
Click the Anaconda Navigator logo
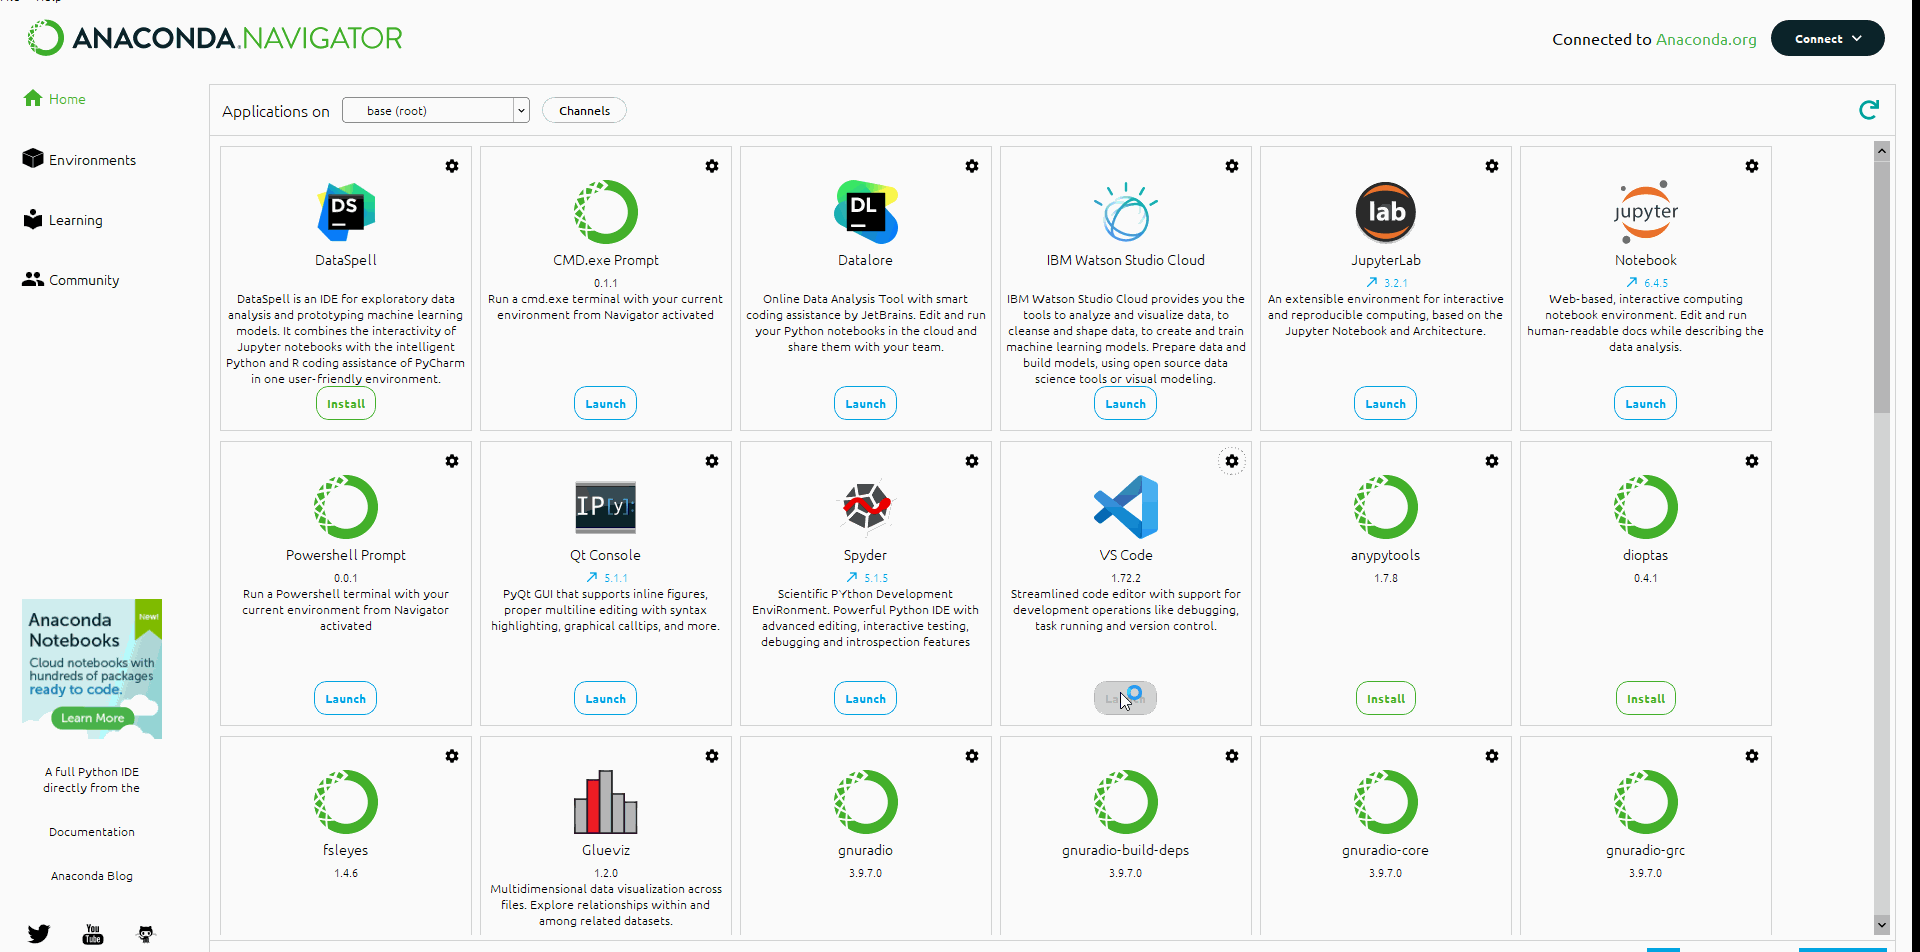tap(215, 38)
